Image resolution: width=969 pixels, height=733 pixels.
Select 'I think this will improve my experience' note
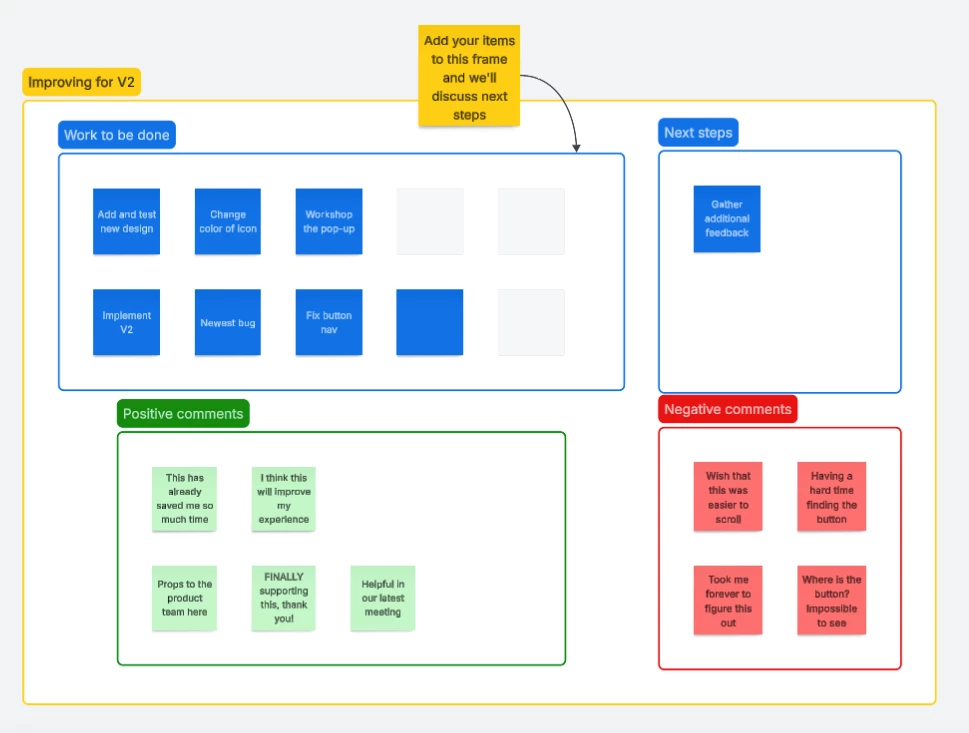[284, 499]
